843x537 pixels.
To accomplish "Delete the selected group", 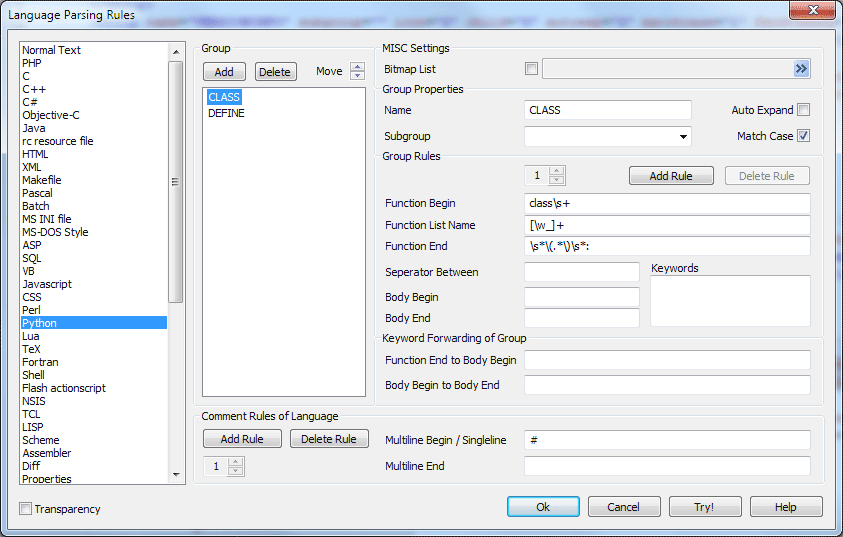I will click(275, 72).
